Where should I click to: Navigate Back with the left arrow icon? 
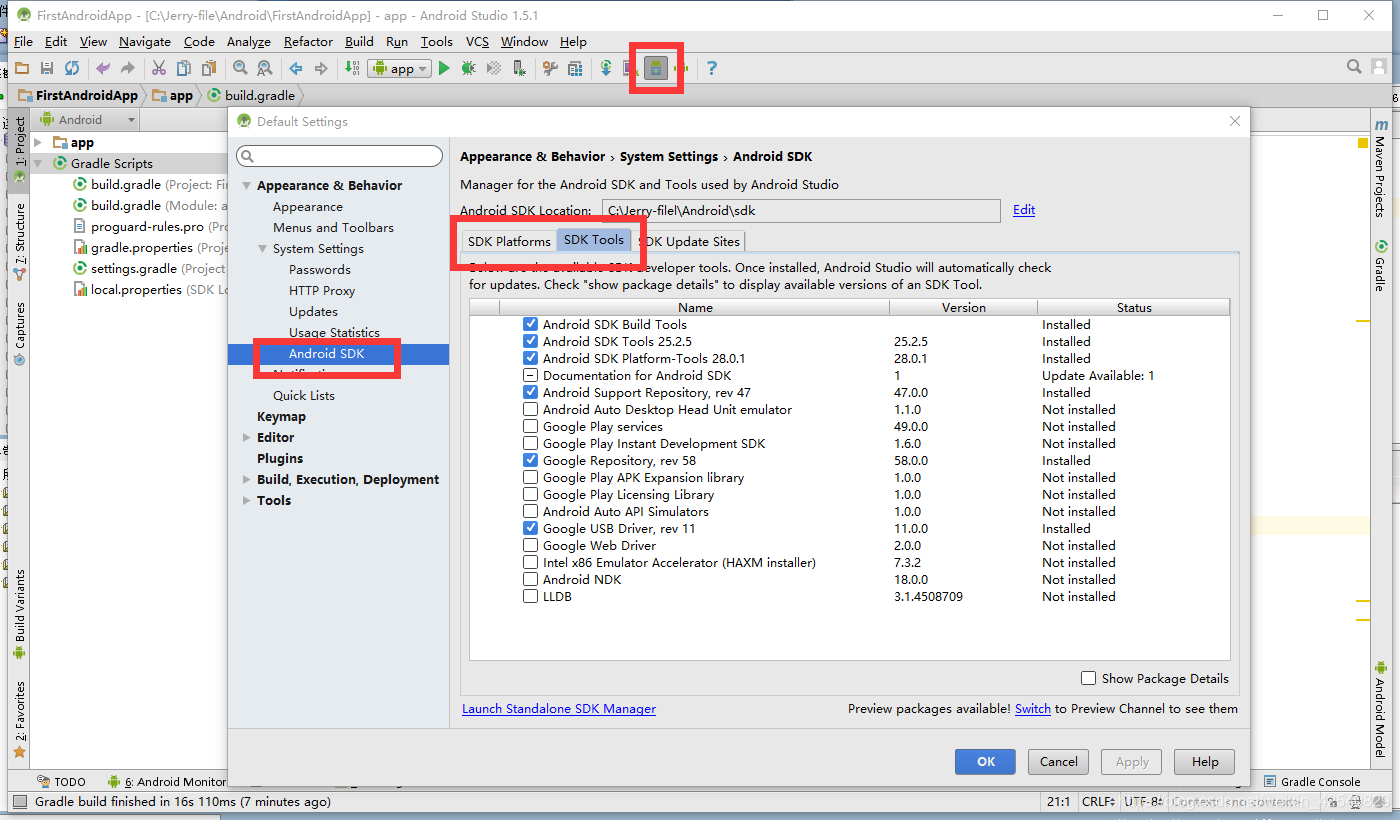(296, 68)
